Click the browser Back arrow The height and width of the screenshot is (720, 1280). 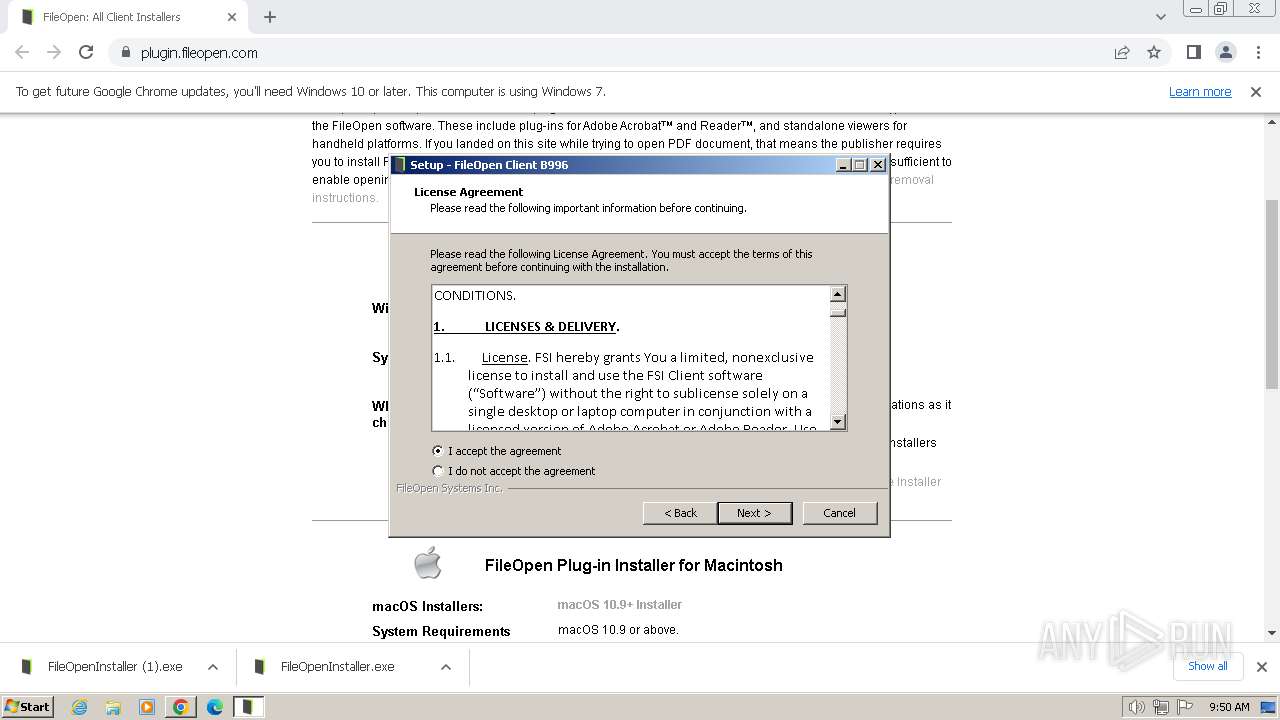22,53
